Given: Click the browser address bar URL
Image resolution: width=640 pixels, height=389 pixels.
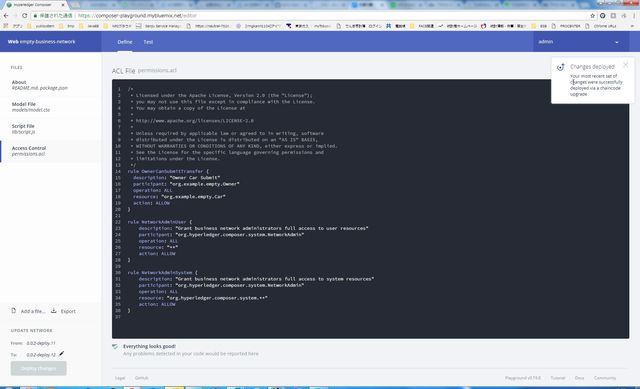Looking at the screenshot, I should [x=138, y=16].
